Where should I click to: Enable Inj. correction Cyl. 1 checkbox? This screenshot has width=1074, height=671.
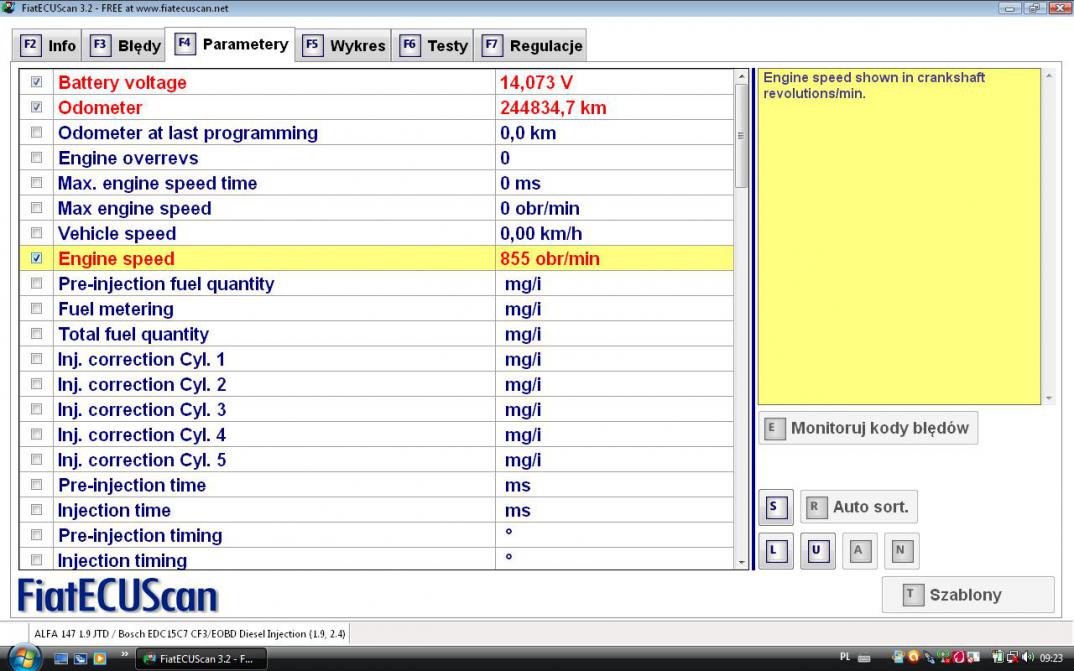coord(37,359)
